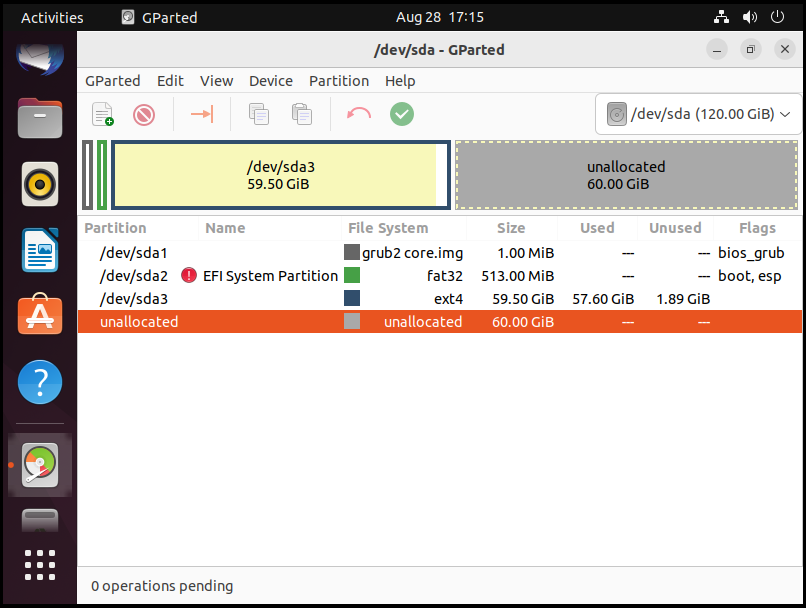Screen dimensions: 806x608
Task: Open the View menu
Action: [x=216, y=81]
